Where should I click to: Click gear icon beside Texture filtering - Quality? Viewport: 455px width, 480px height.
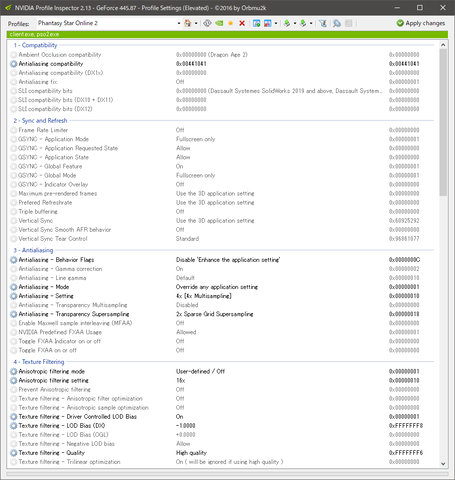13,453
